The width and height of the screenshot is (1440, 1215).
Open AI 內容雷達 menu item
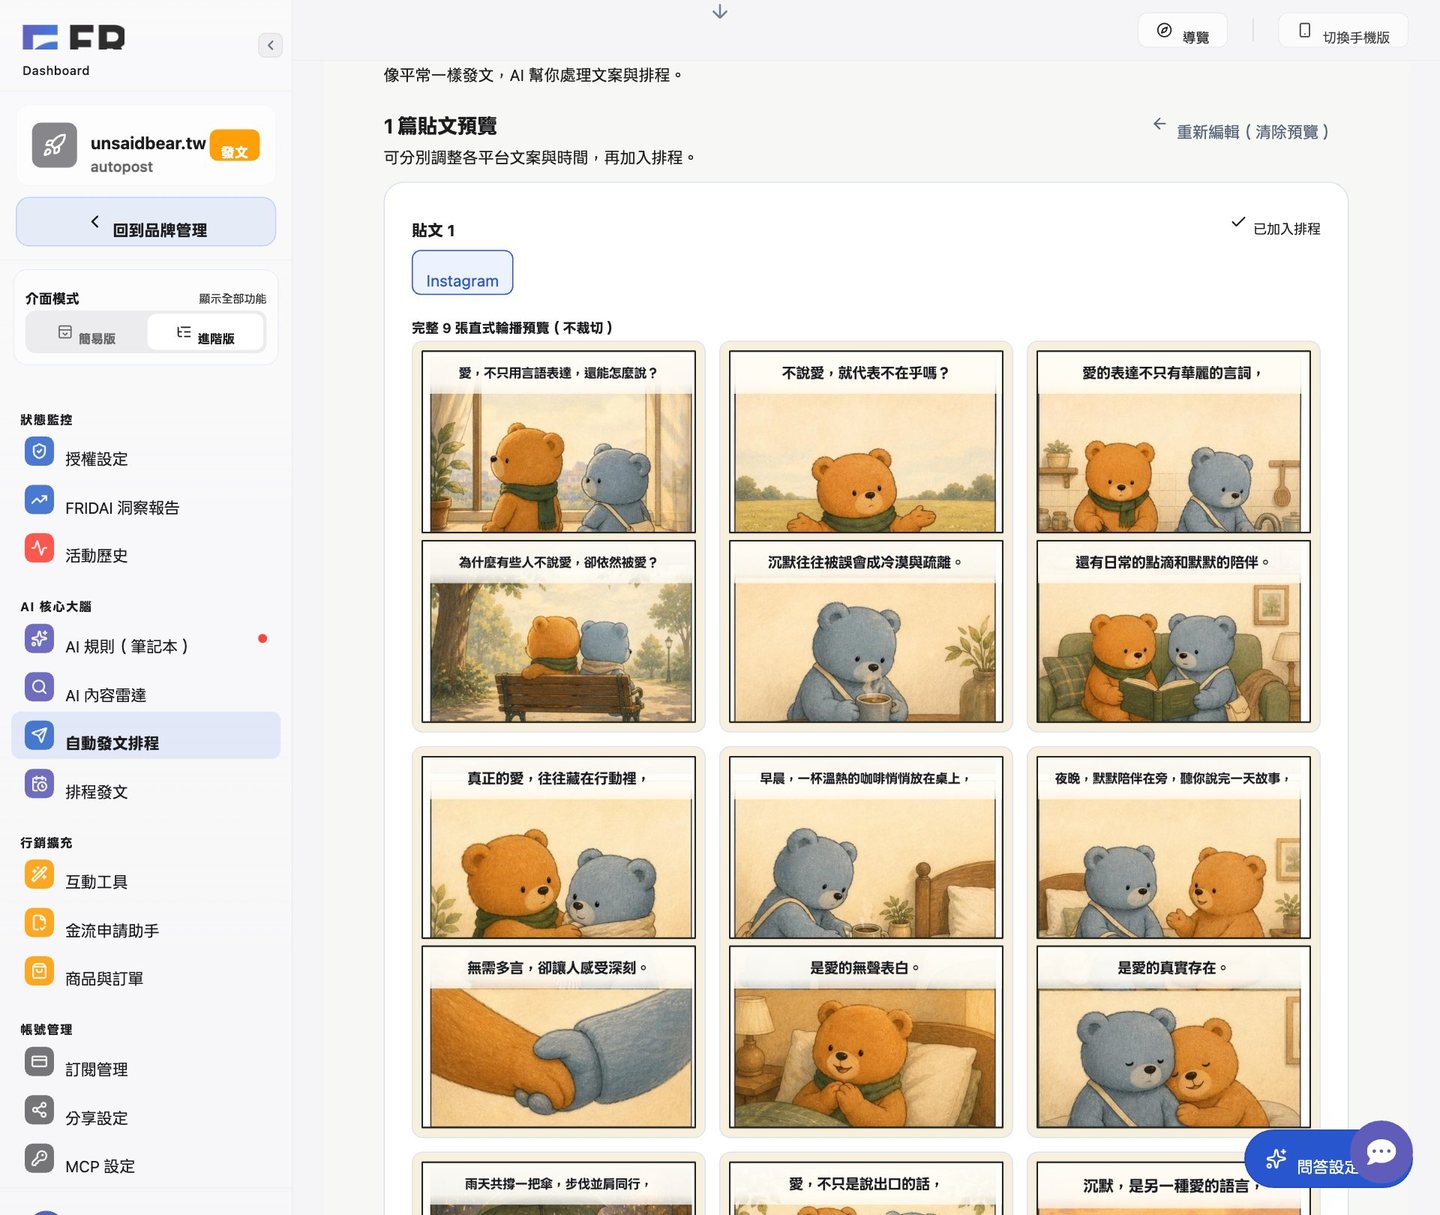point(146,688)
